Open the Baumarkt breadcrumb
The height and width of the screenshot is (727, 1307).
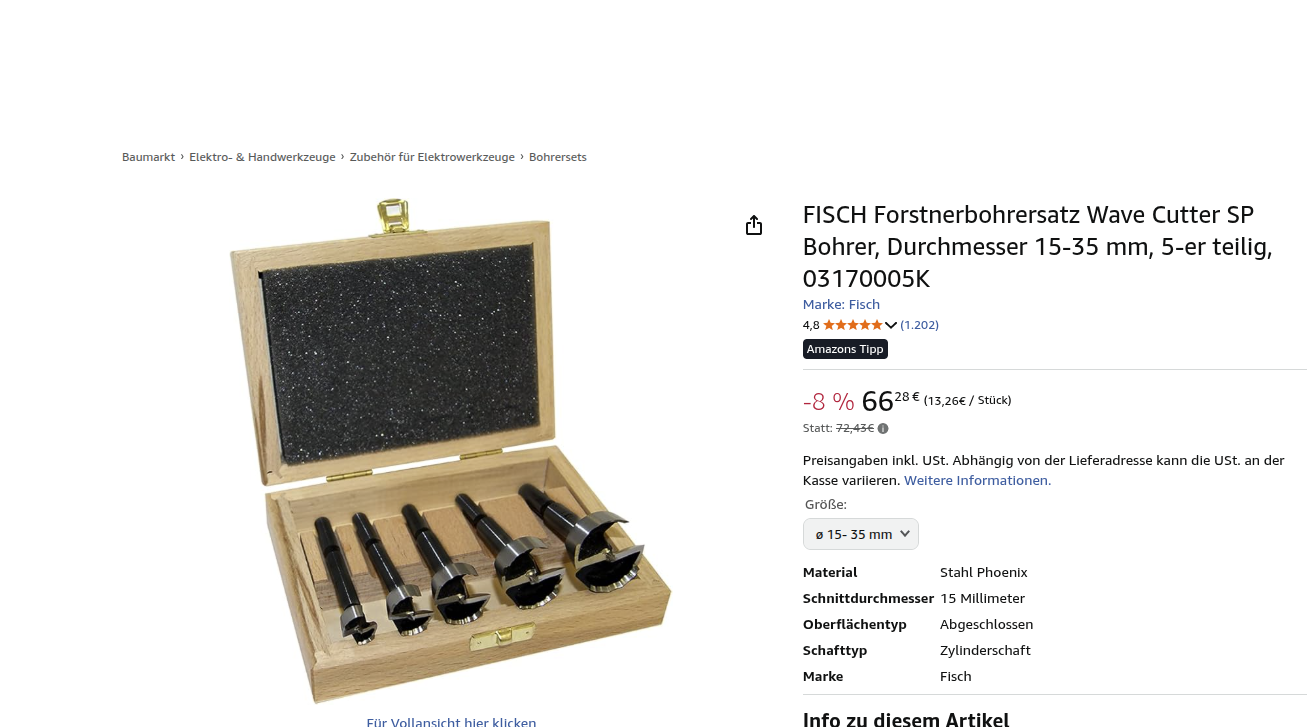(148, 157)
